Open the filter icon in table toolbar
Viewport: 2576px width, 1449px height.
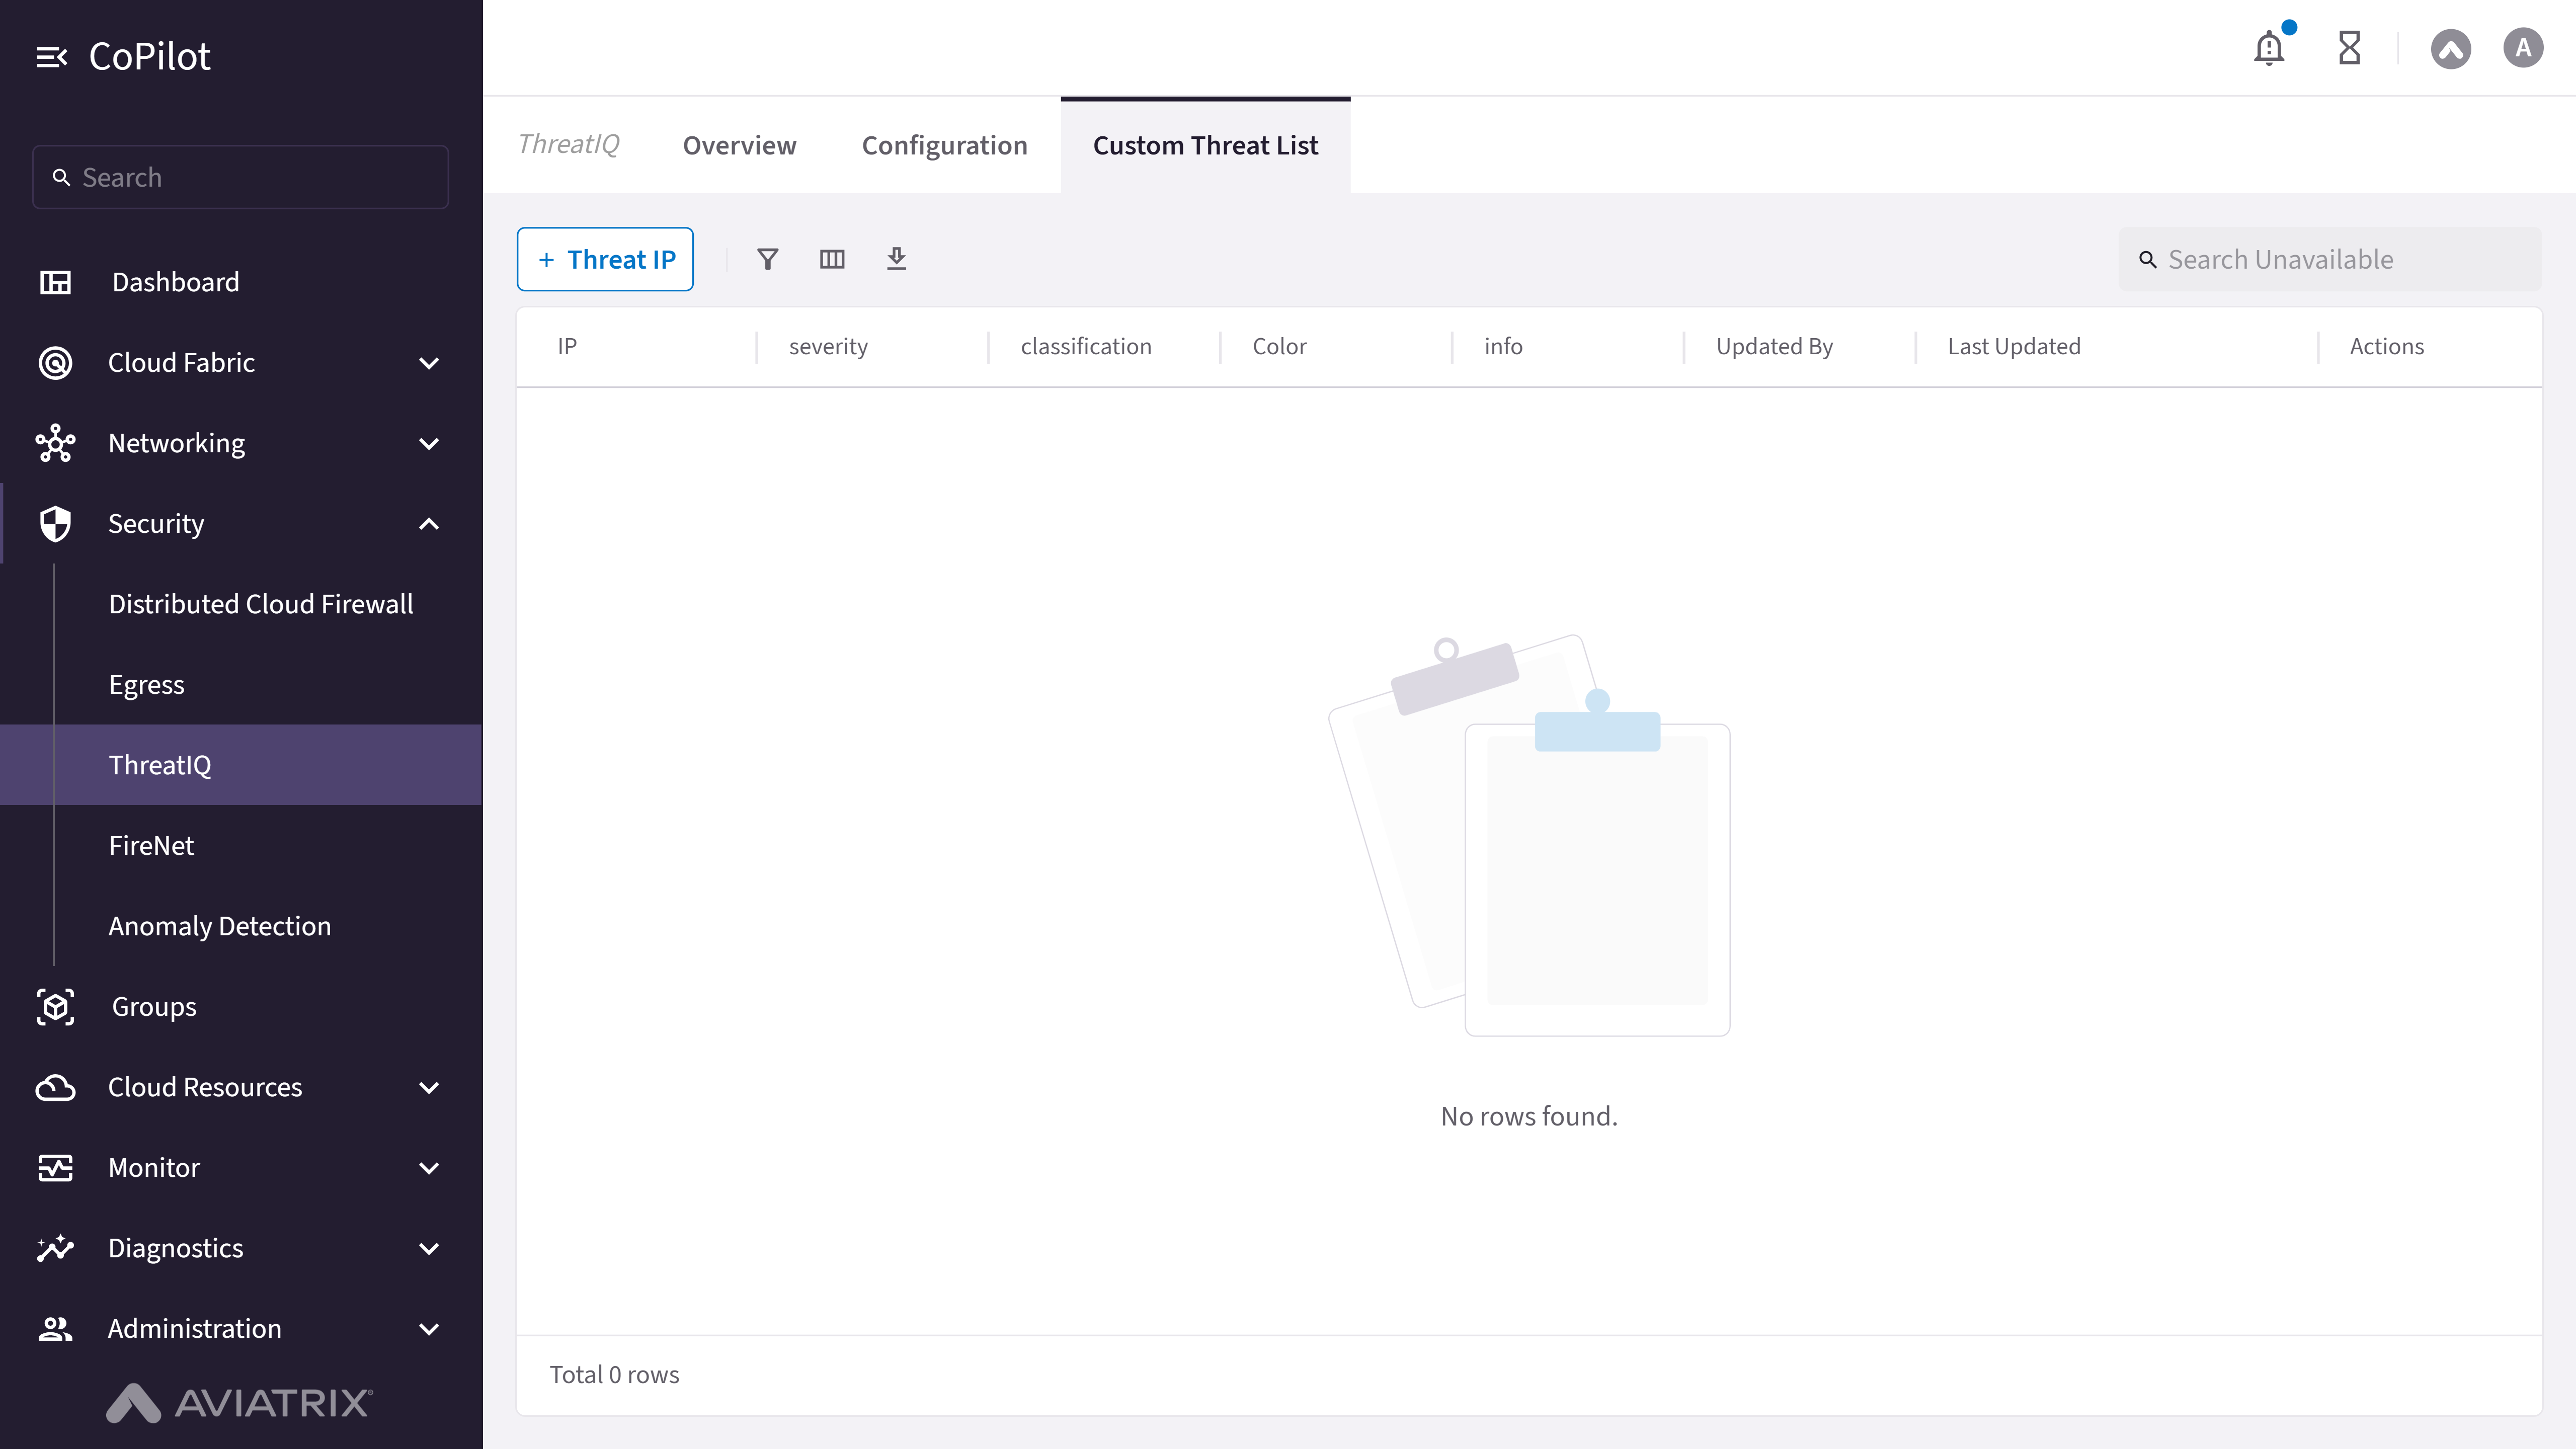point(767,259)
